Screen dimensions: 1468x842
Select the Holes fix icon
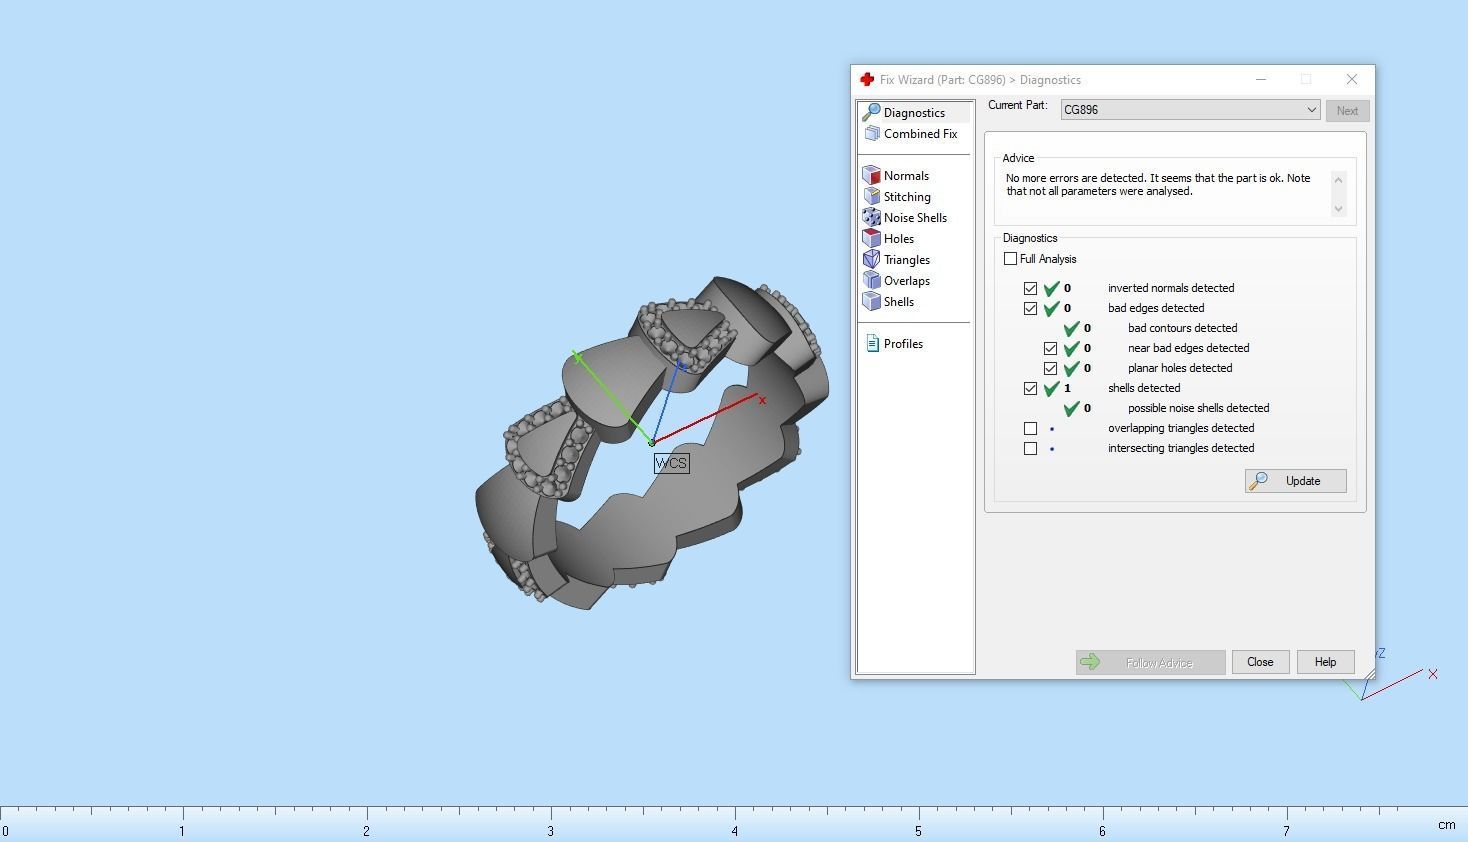click(x=871, y=238)
